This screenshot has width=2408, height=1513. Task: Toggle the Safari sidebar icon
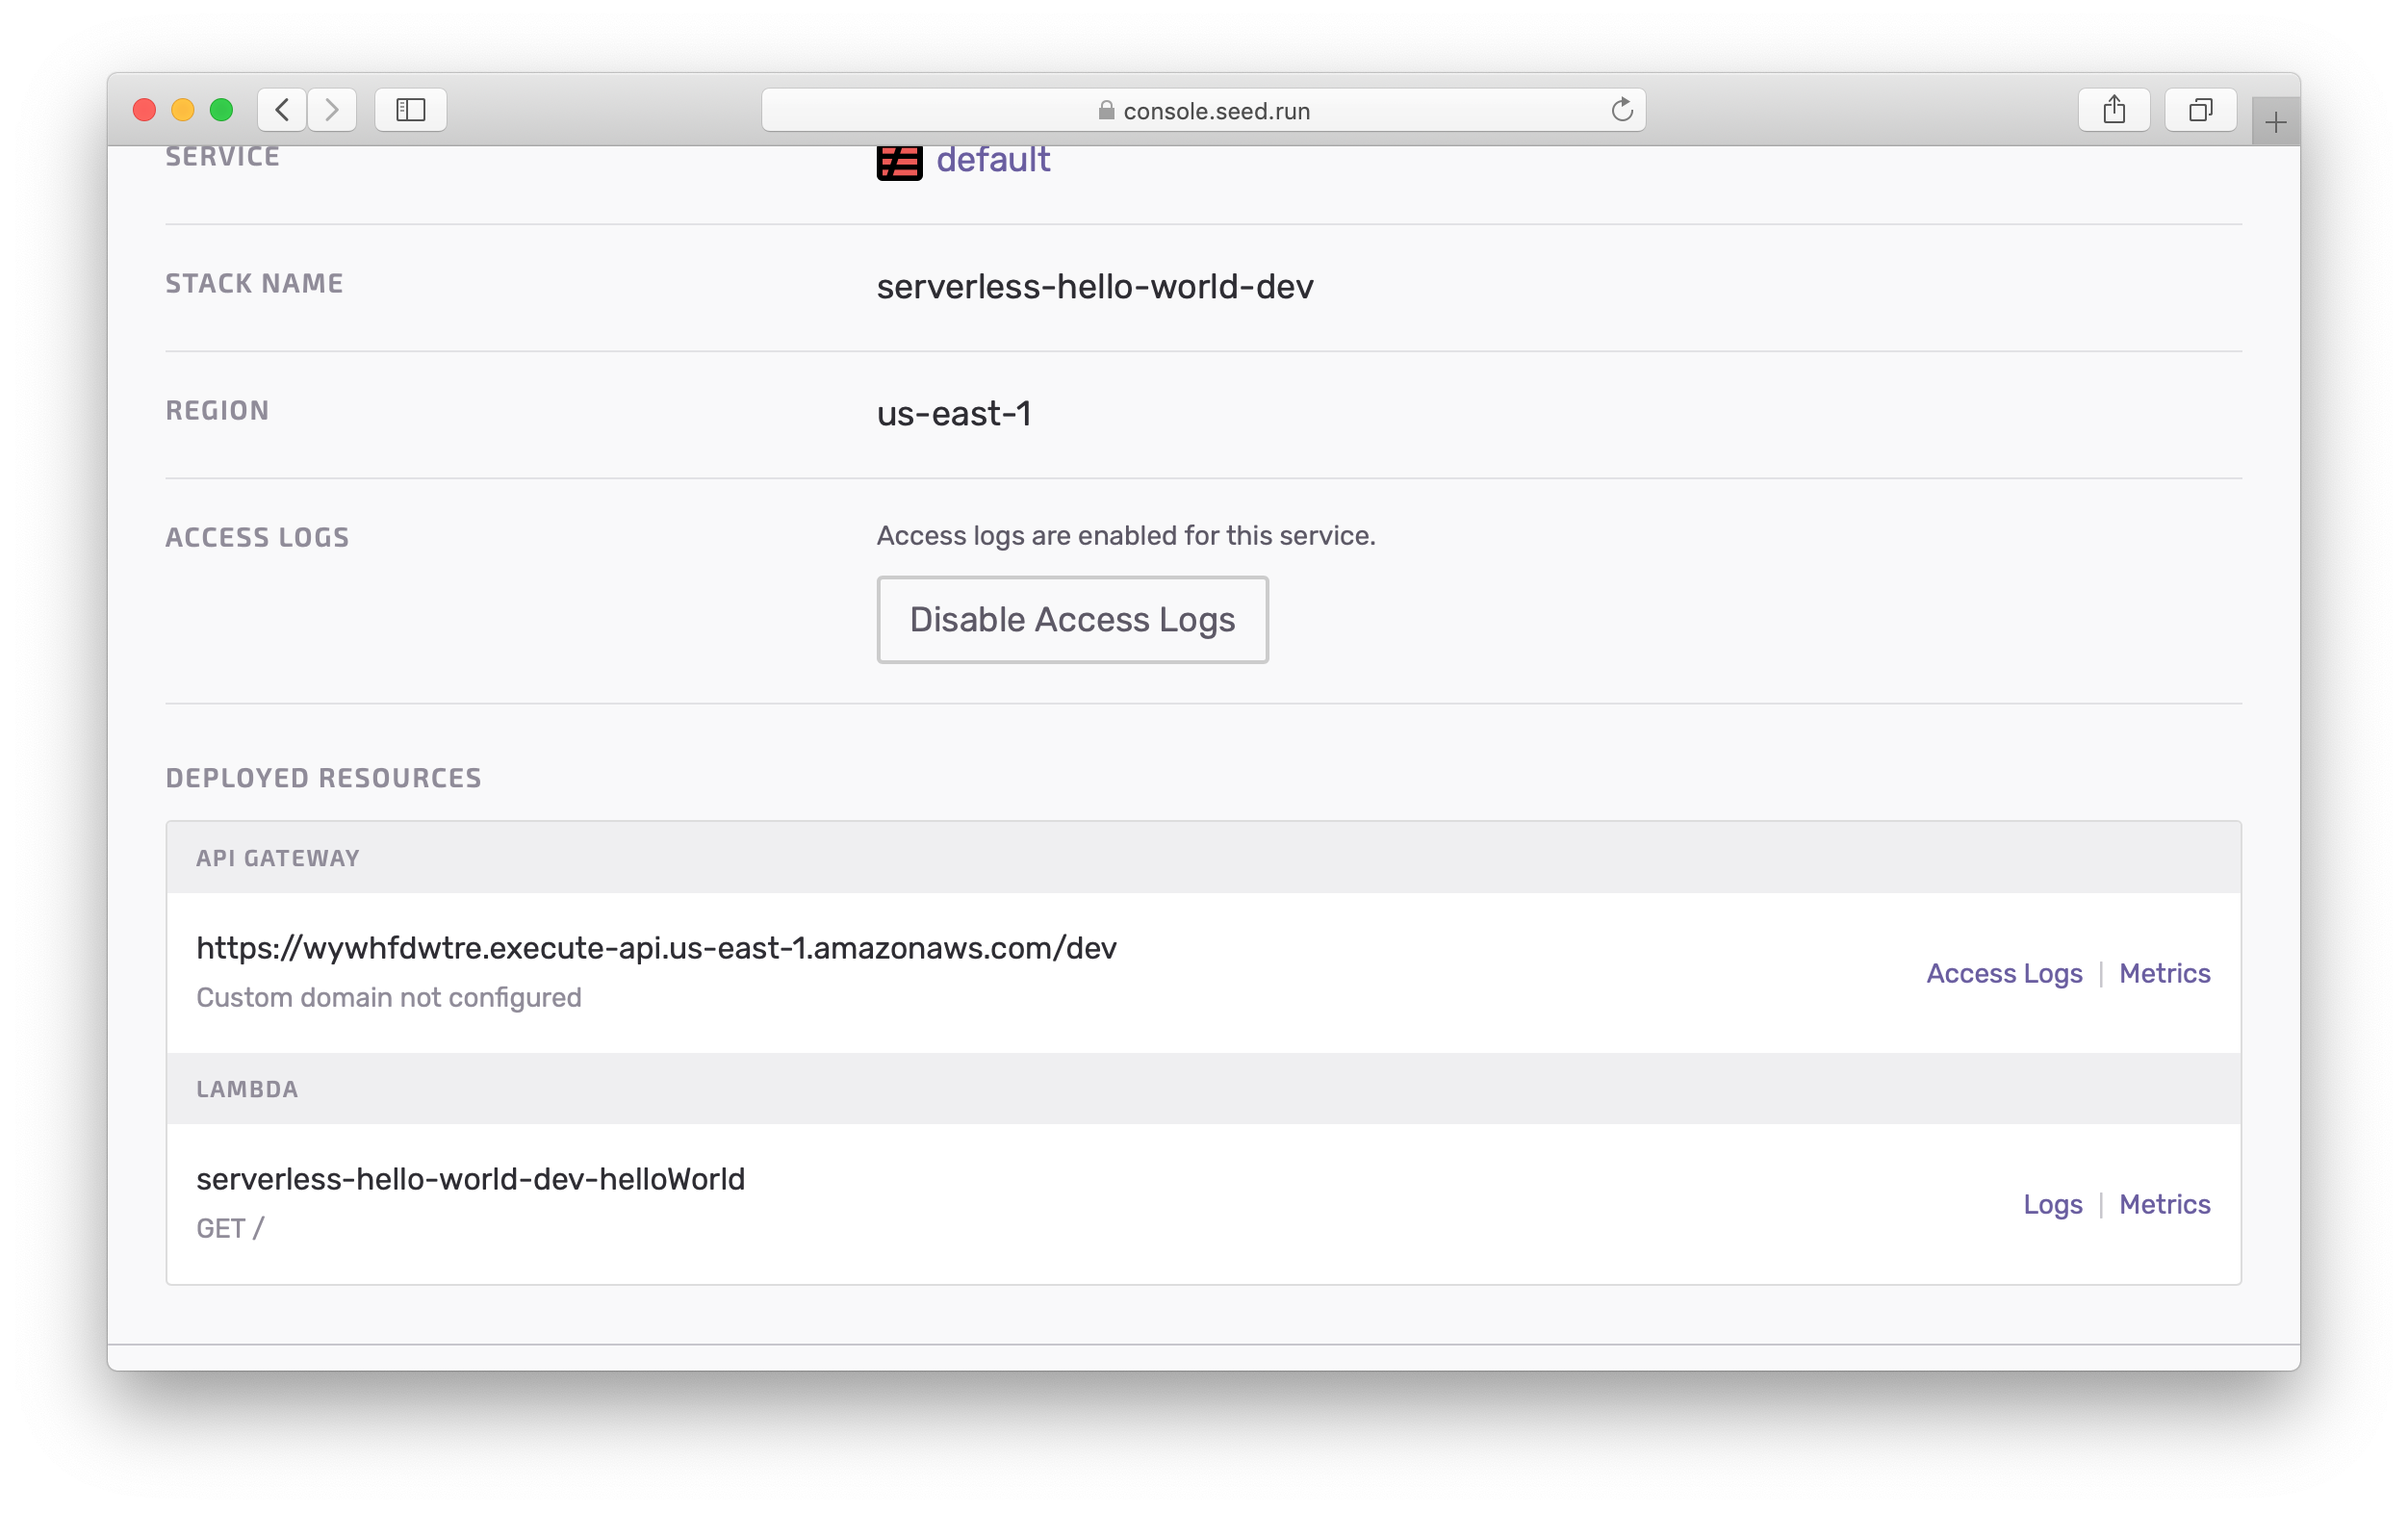[410, 109]
